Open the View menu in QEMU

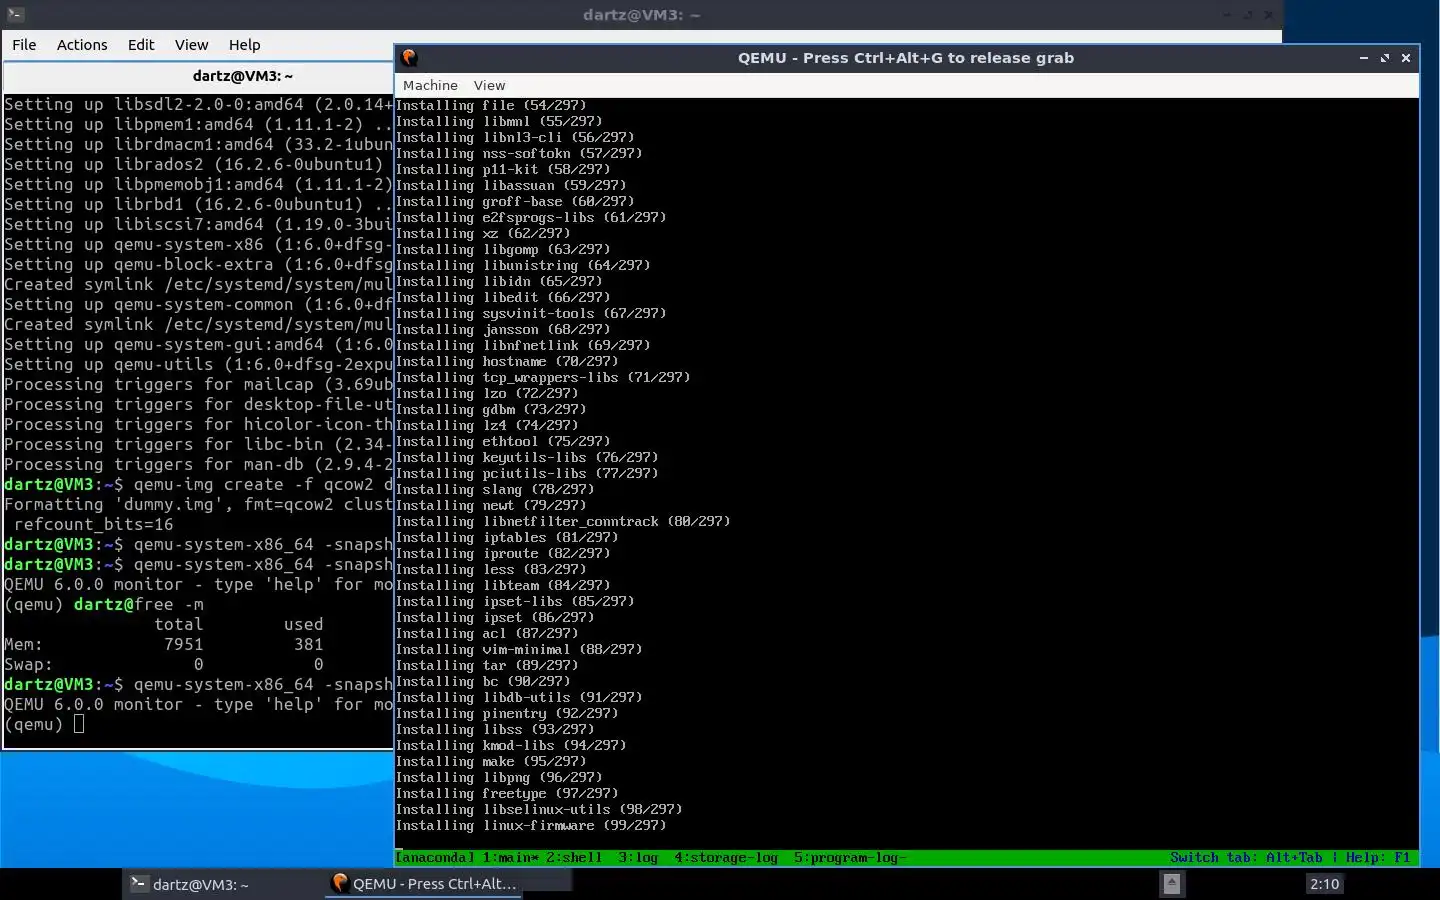tap(489, 86)
